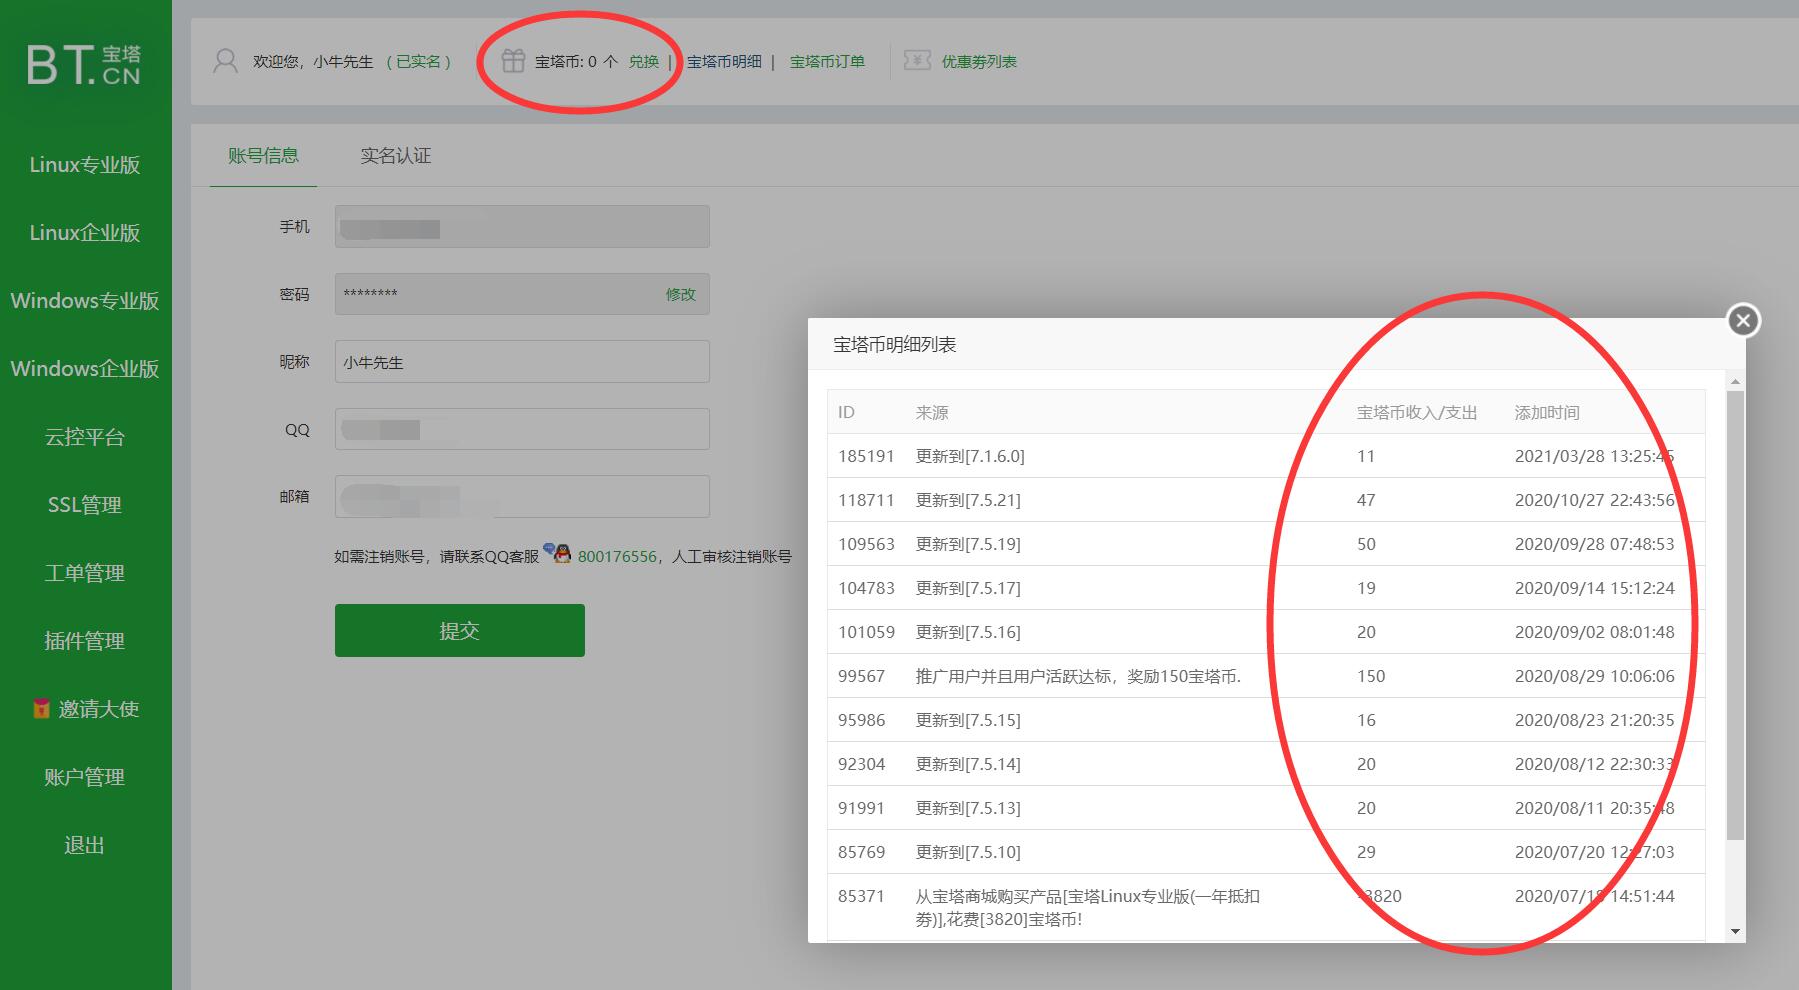Image resolution: width=1799 pixels, height=990 pixels.
Task: Select row ID 95986
Action: [x=861, y=720]
